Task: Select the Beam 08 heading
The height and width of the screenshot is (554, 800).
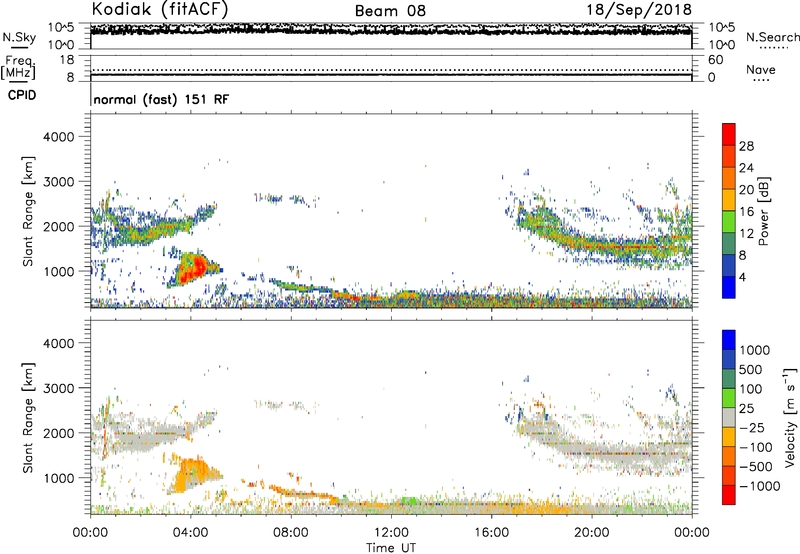Action: 390,11
